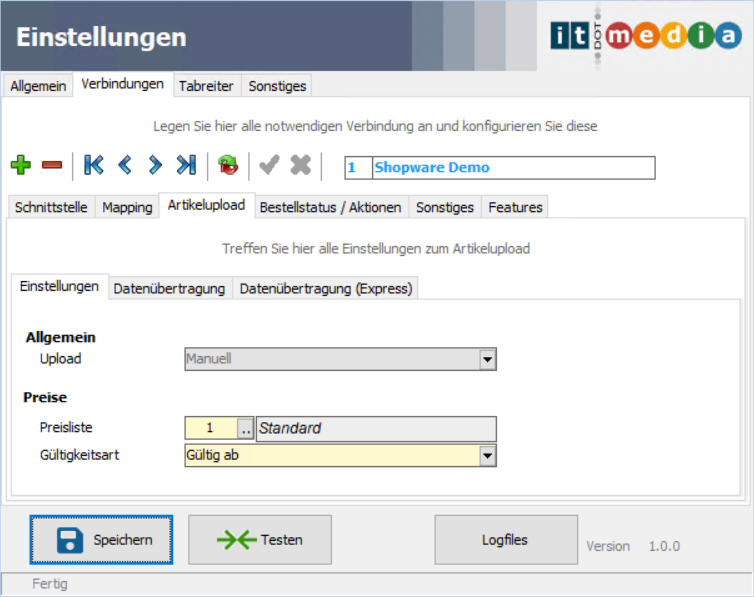Open the Logfiles button
Image resolution: width=754 pixels, height=597 pixels.
coord(505,540)
